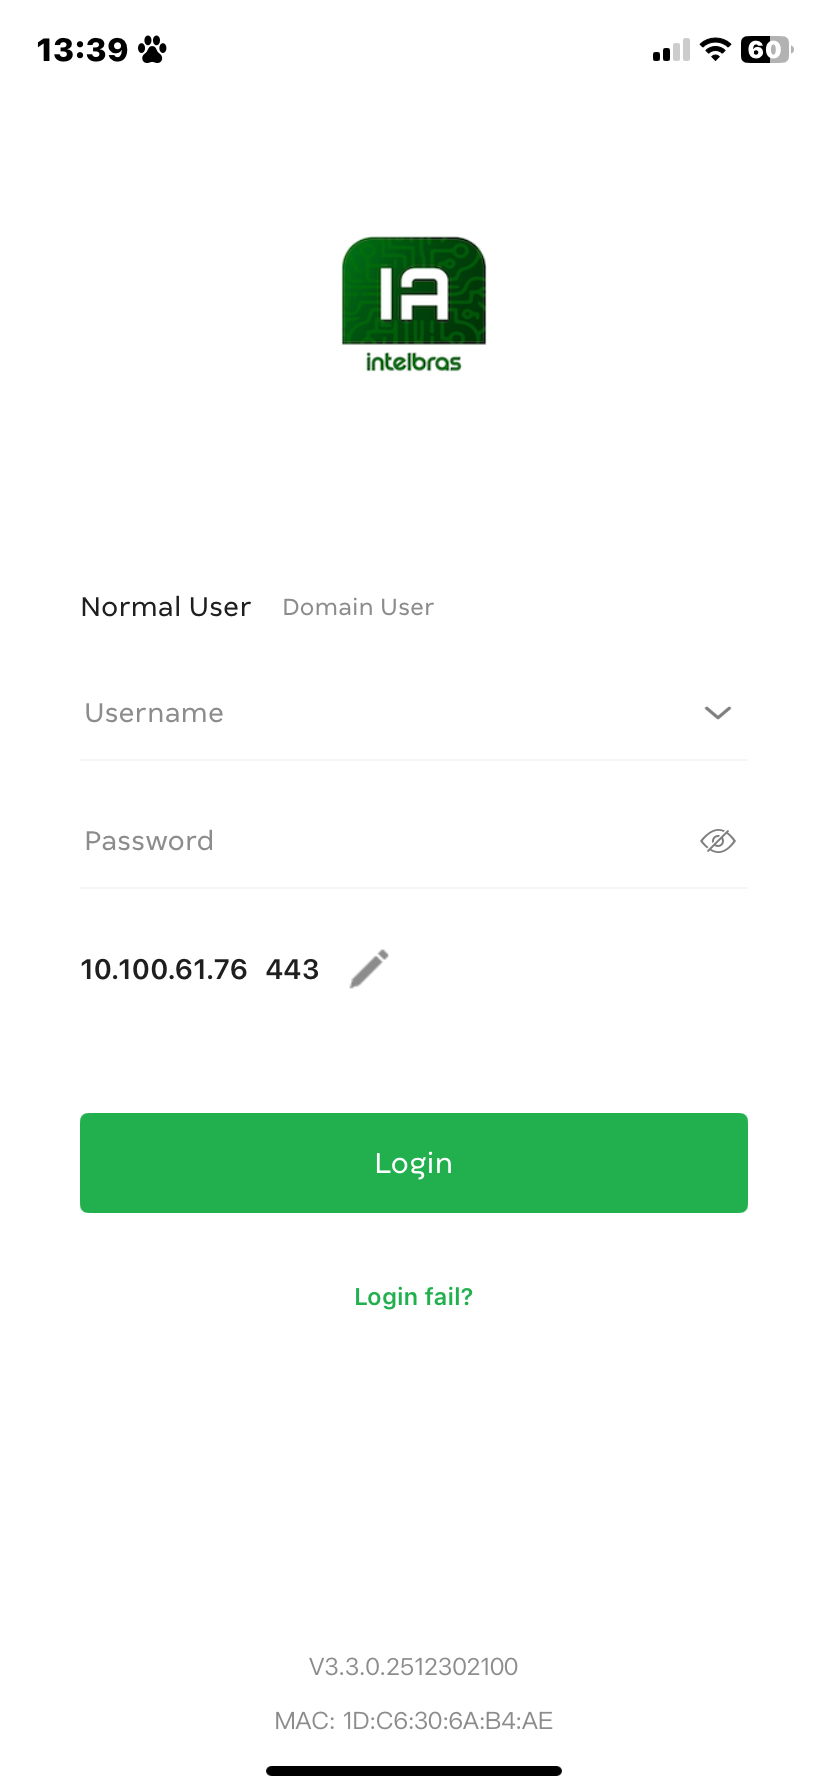This screenshot has width=828, height=1792.
Task: Tap the battery indicator showing 60
Action: [x=766, y=49]
